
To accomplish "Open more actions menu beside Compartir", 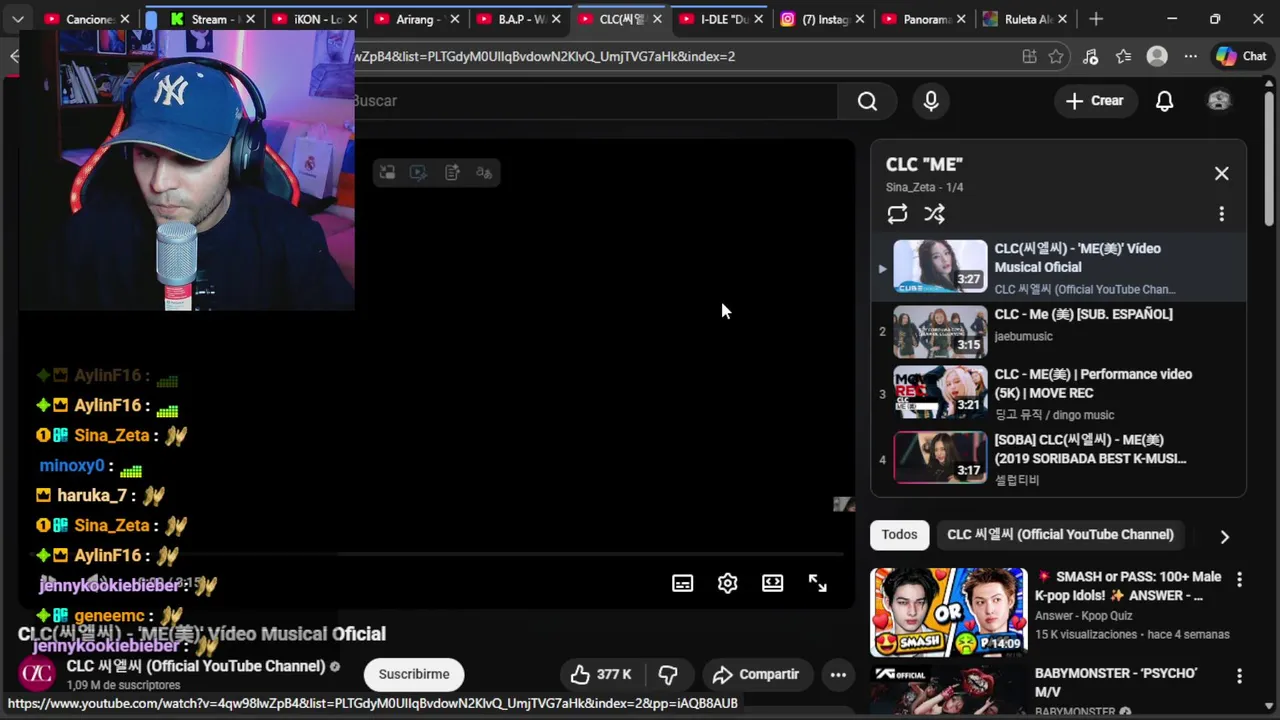I will [x=838, y=674].
